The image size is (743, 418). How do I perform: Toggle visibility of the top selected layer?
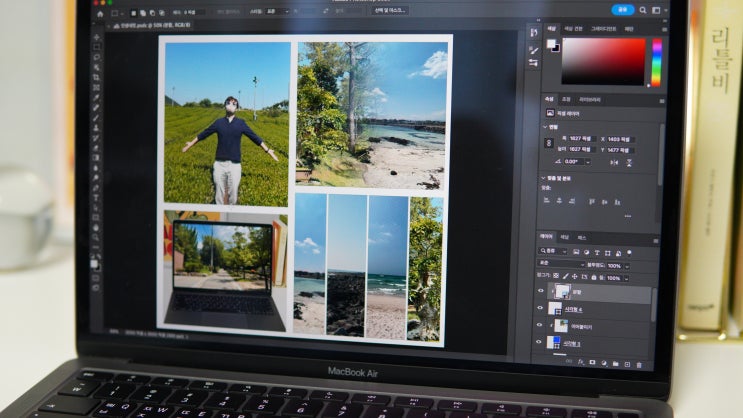click(x=541, y=291)
